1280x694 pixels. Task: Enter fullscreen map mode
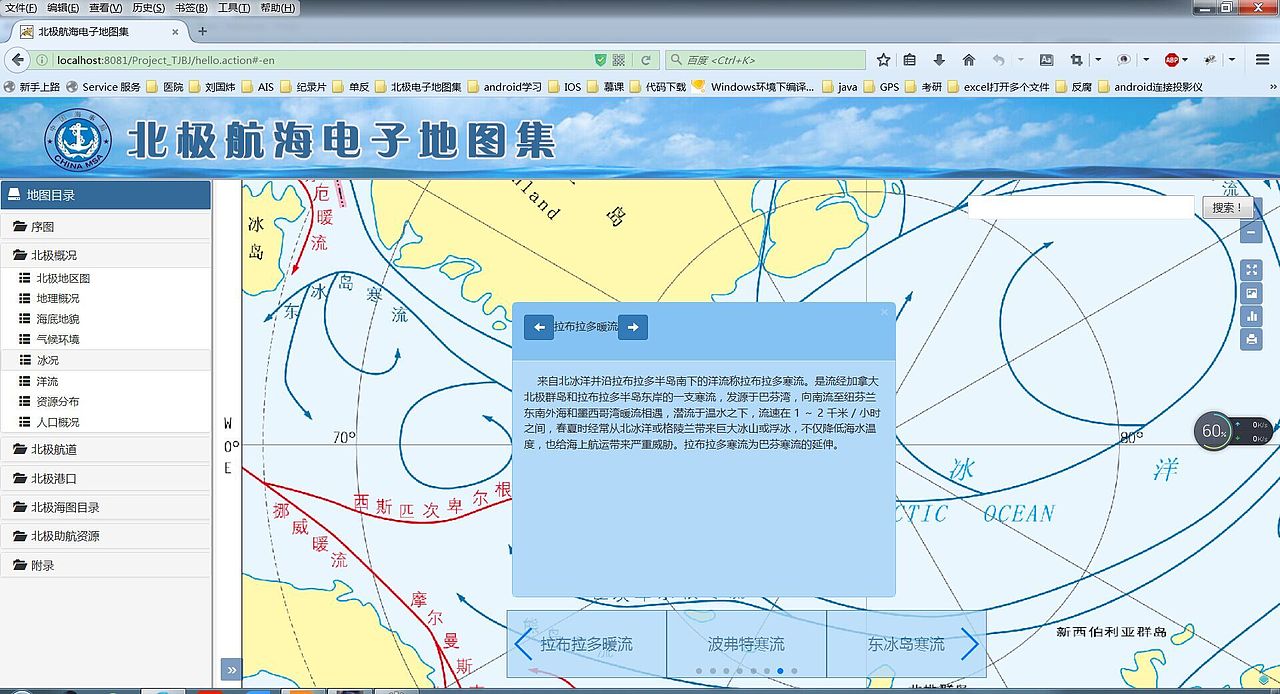tap(1252, 269)
